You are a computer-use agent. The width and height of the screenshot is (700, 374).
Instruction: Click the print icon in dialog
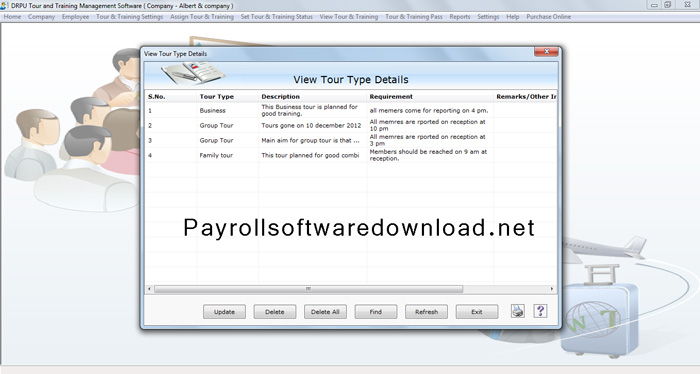[x=517, y=311]
